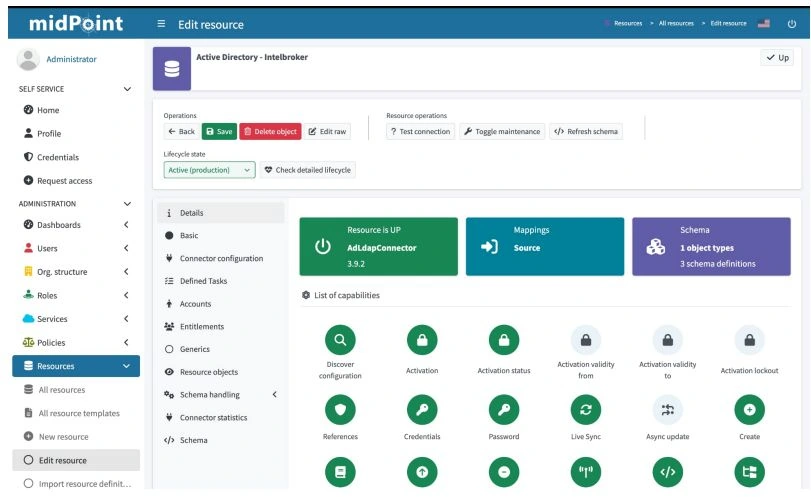Image resolution: width=811 pixels, height=497 pixels.
Task: Collapse the Resources menu section
Action: 76,366
